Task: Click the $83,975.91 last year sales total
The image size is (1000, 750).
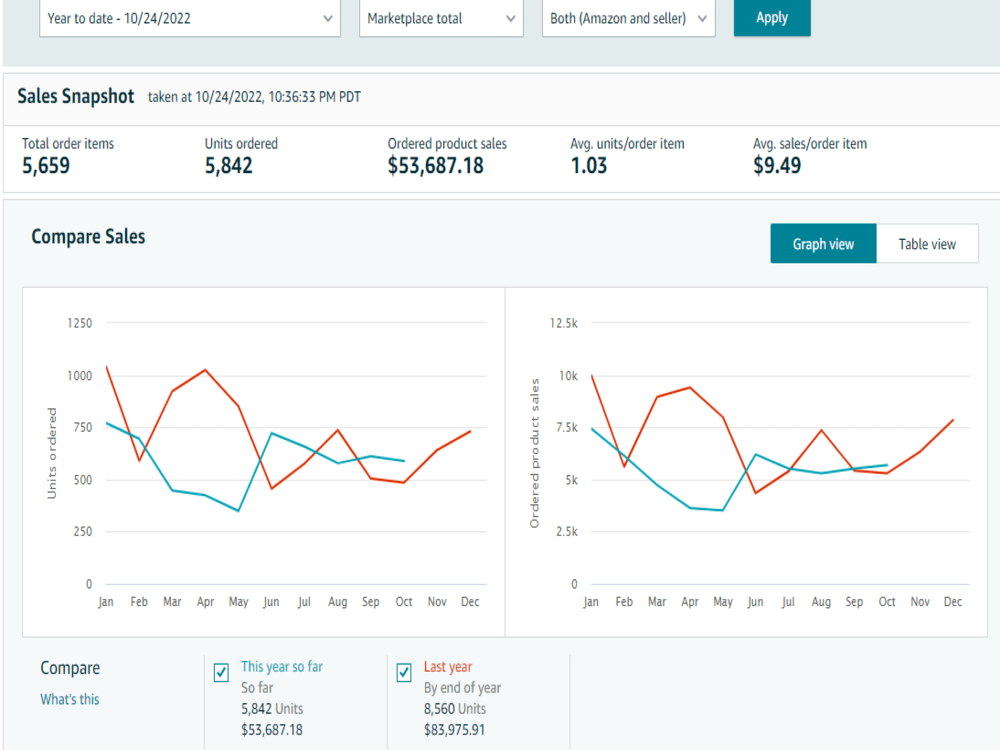Action: click(x=454, y=730)
